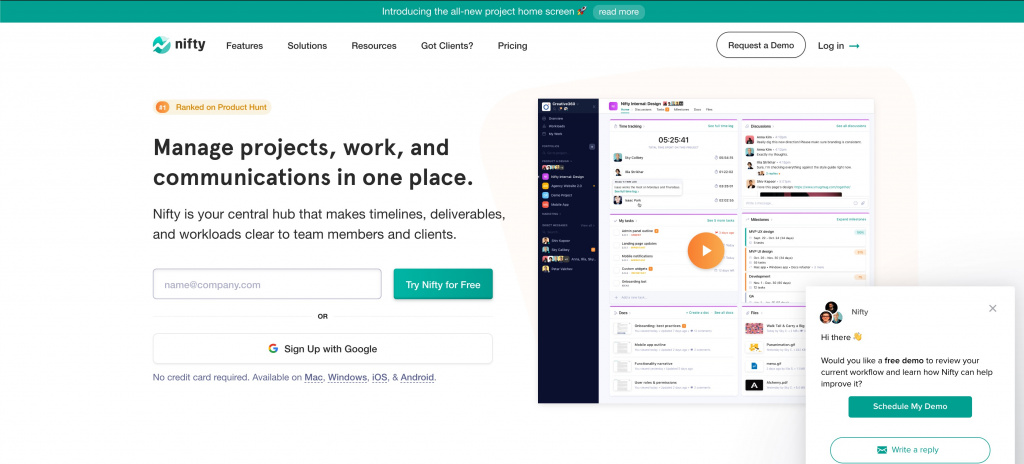Open the Got Clients? page
The width and height of the screenshot is (1024, 464).
[x=447, y=46]
